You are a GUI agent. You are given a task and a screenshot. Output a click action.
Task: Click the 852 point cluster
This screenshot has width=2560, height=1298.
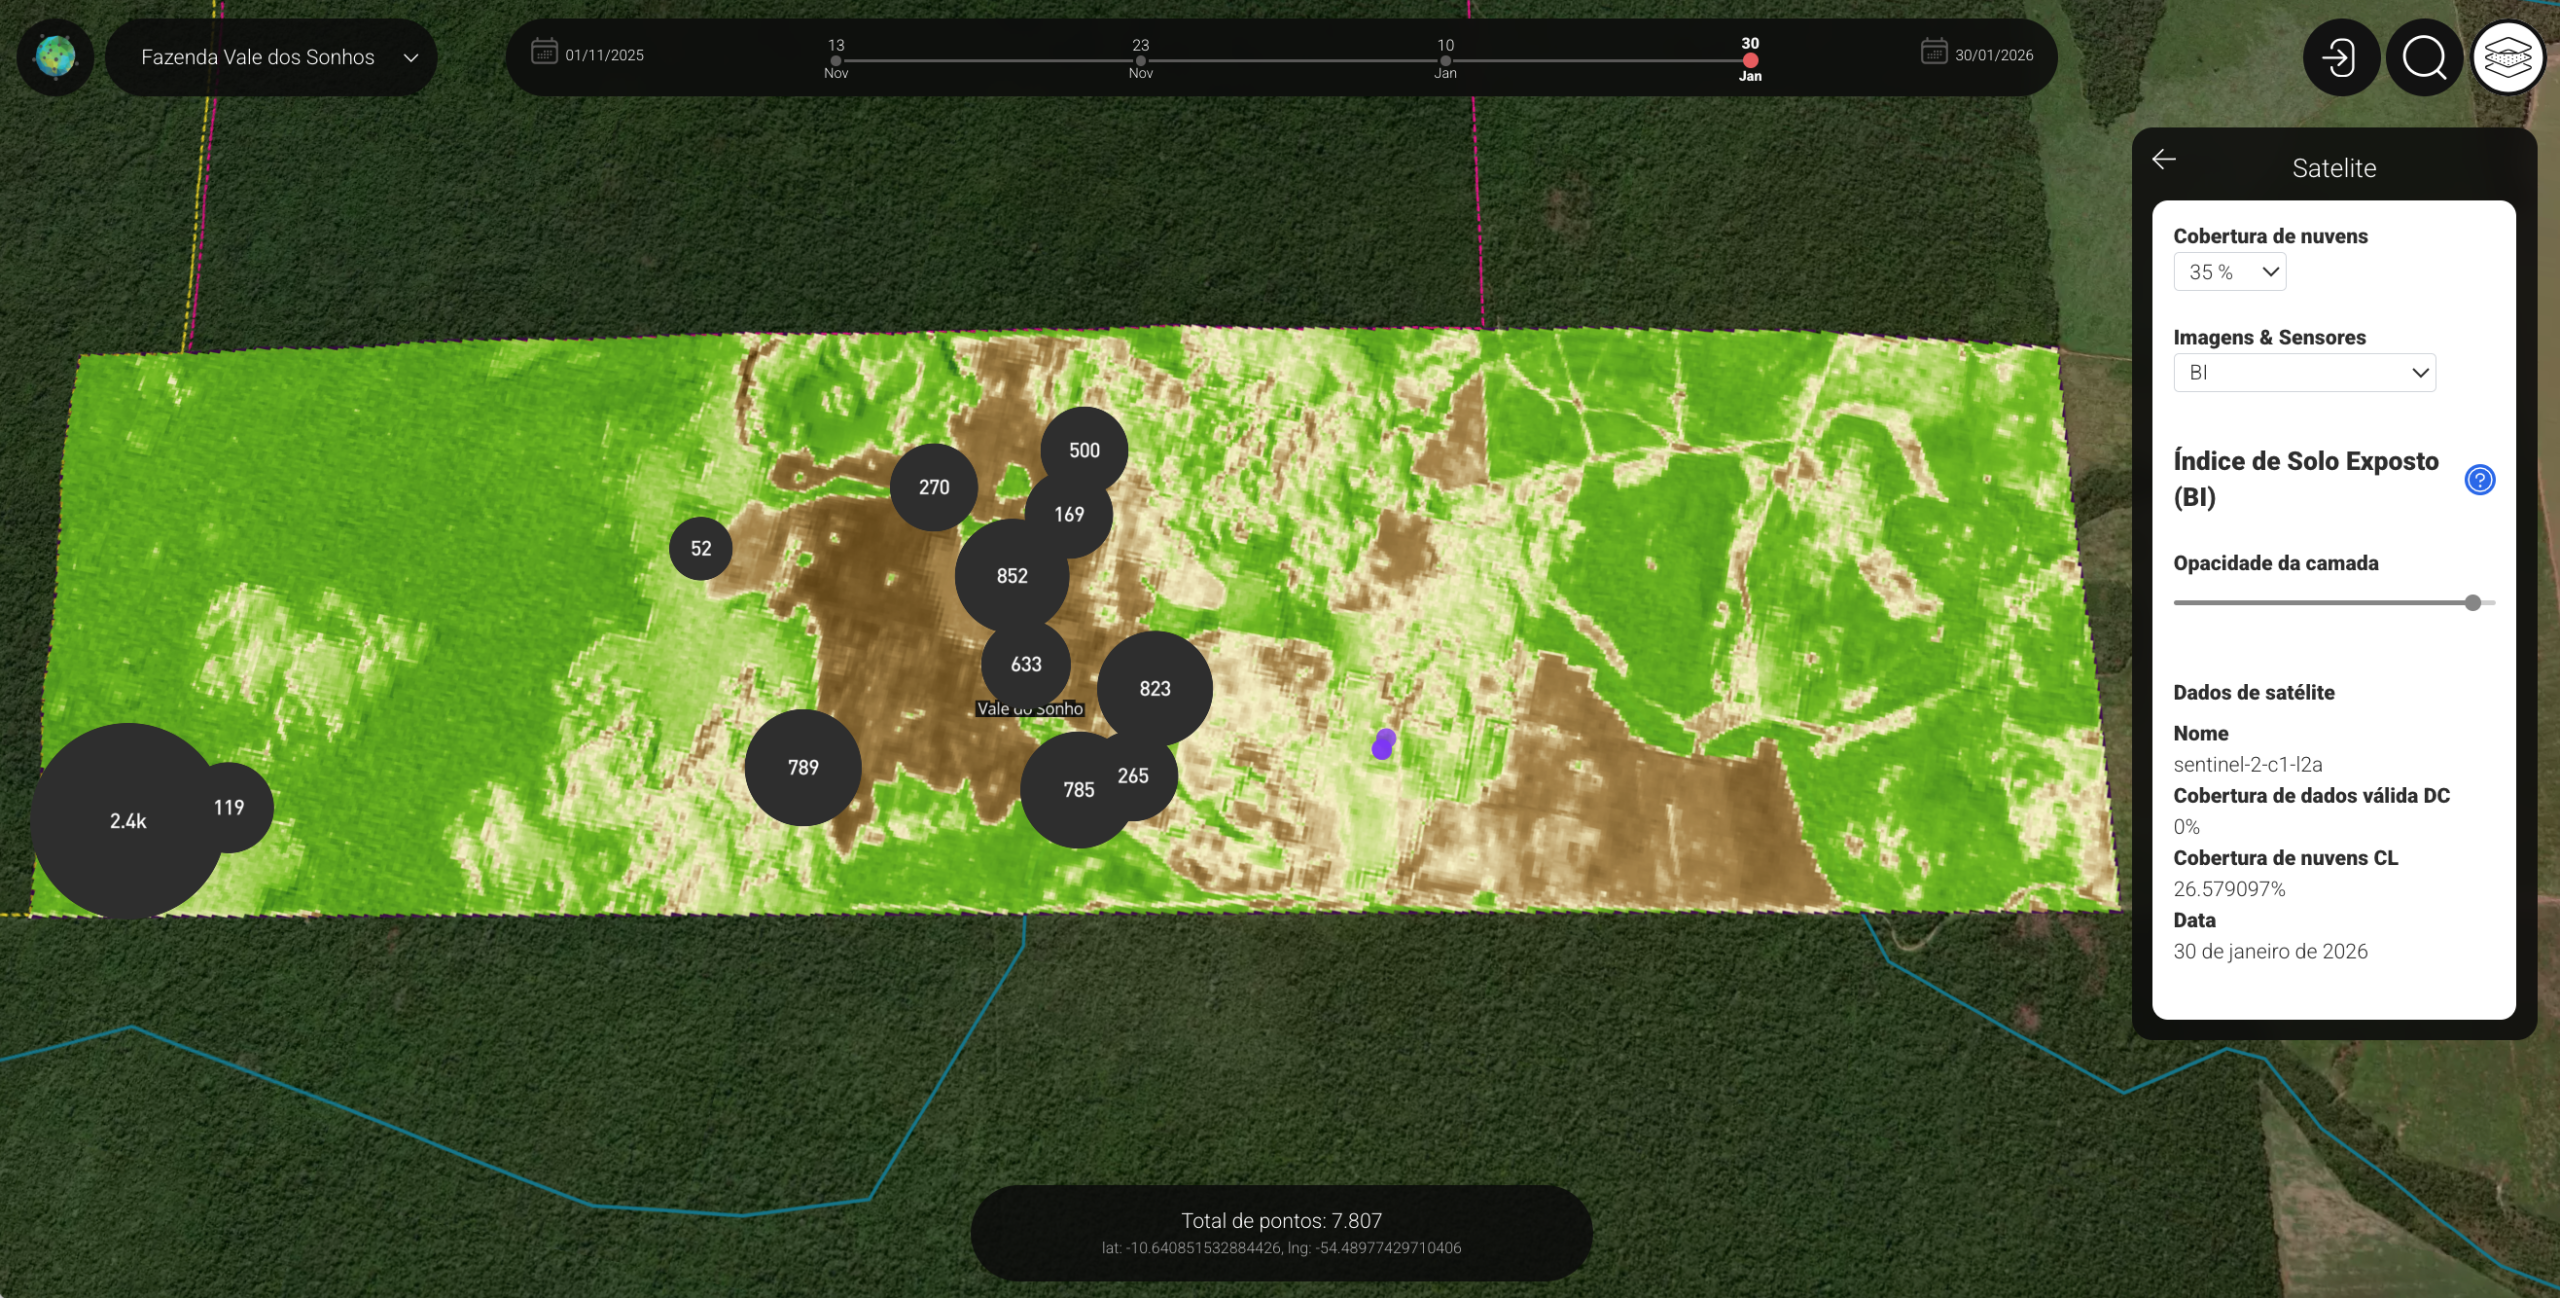coord(1010,576)
